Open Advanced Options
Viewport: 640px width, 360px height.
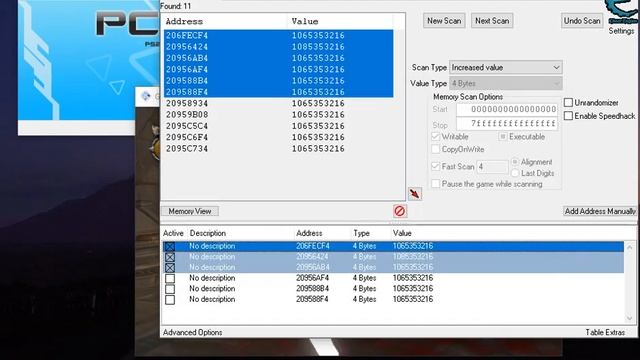pos(192,332)
